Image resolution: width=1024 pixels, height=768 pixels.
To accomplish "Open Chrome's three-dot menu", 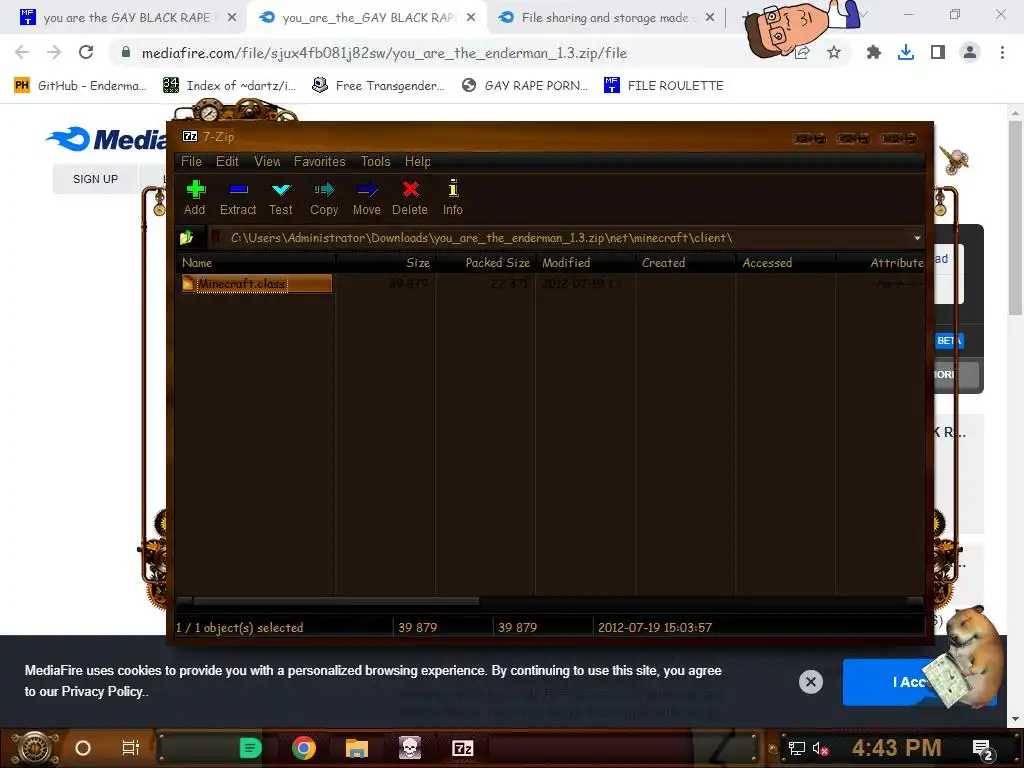I will pos(1002,53).
